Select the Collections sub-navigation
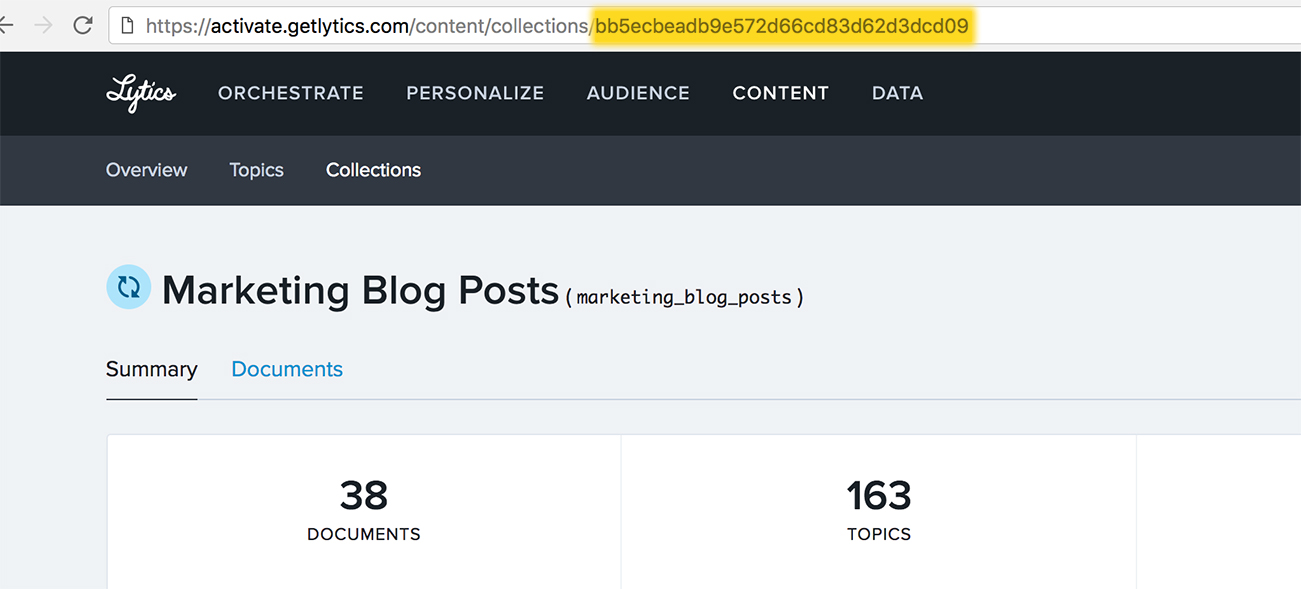This screenshot has width=1301, height=589. pos(373,170)
